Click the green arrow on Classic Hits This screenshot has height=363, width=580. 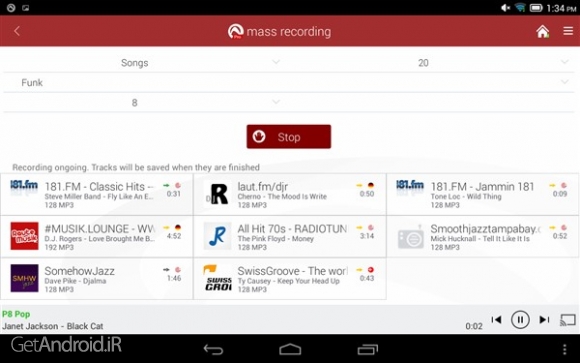(x=166, y=185)
